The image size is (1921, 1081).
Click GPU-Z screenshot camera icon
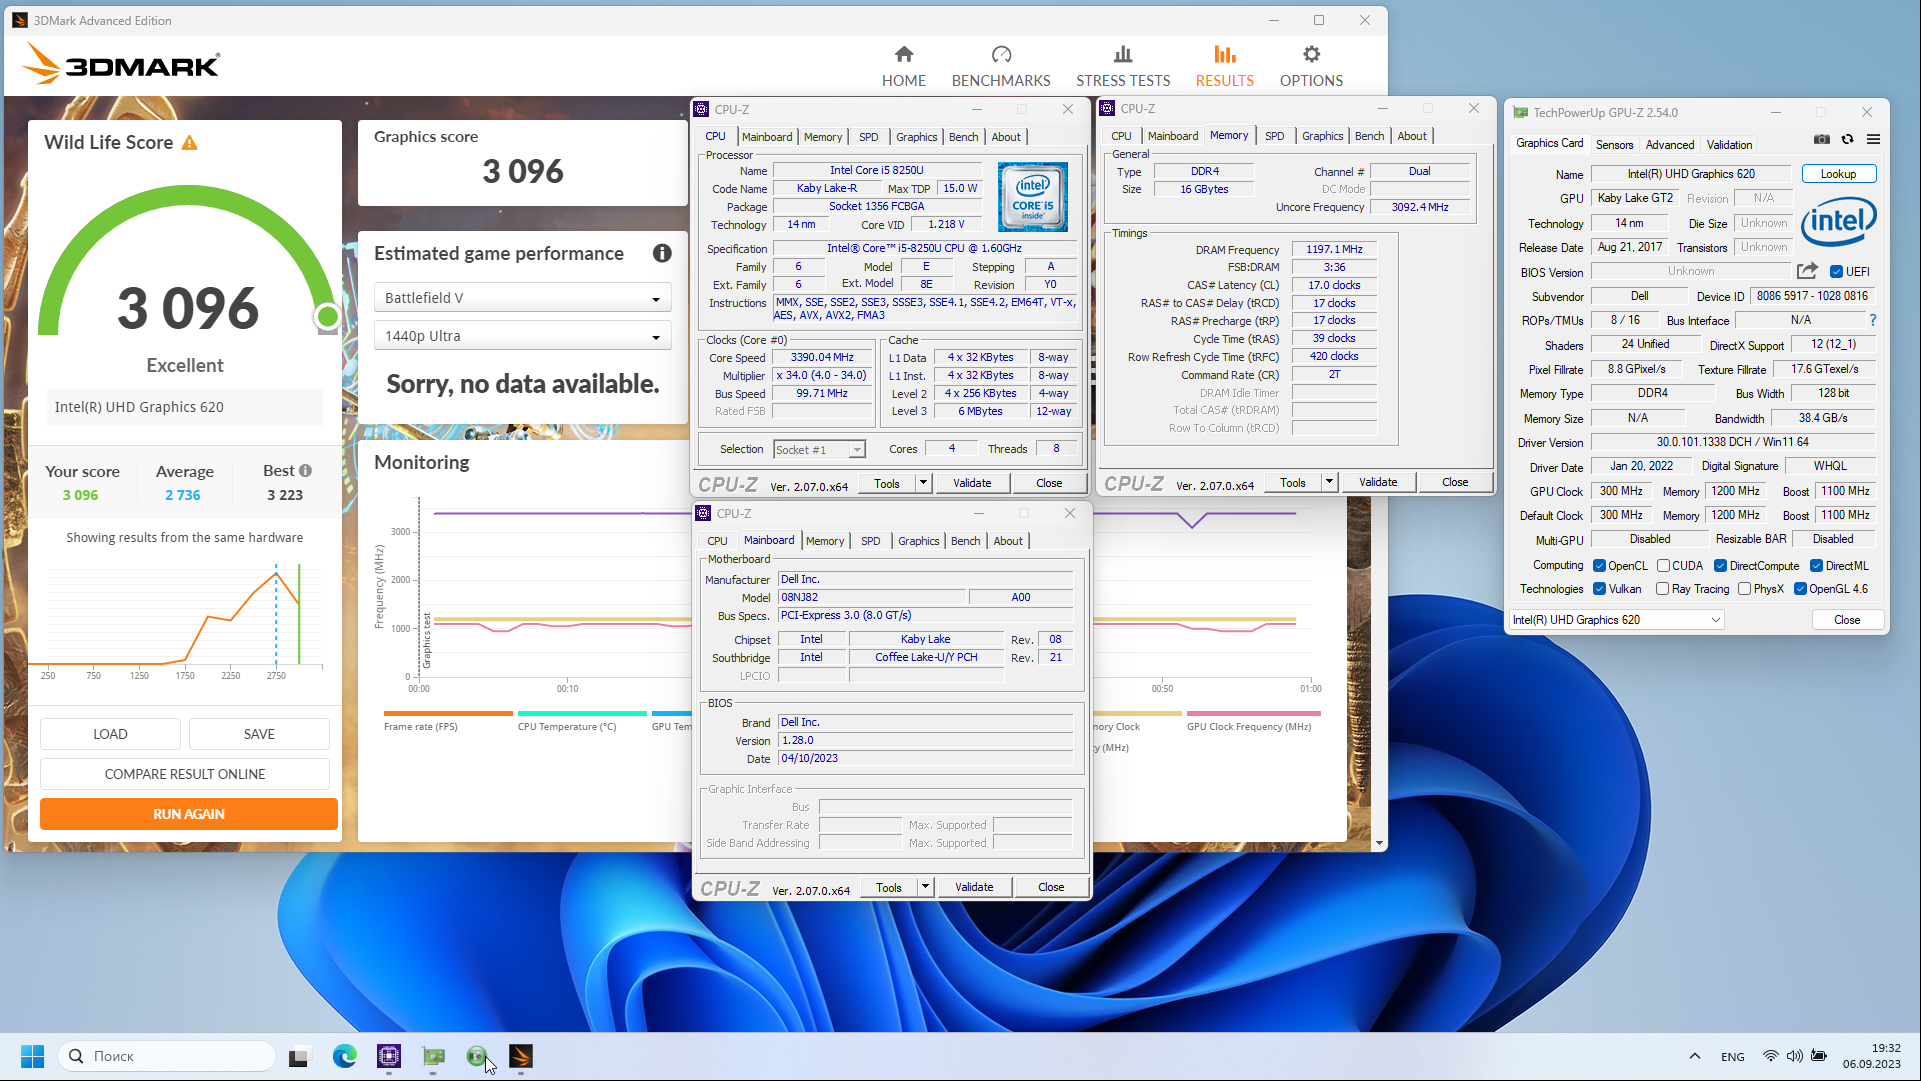tap(1822, 139)
